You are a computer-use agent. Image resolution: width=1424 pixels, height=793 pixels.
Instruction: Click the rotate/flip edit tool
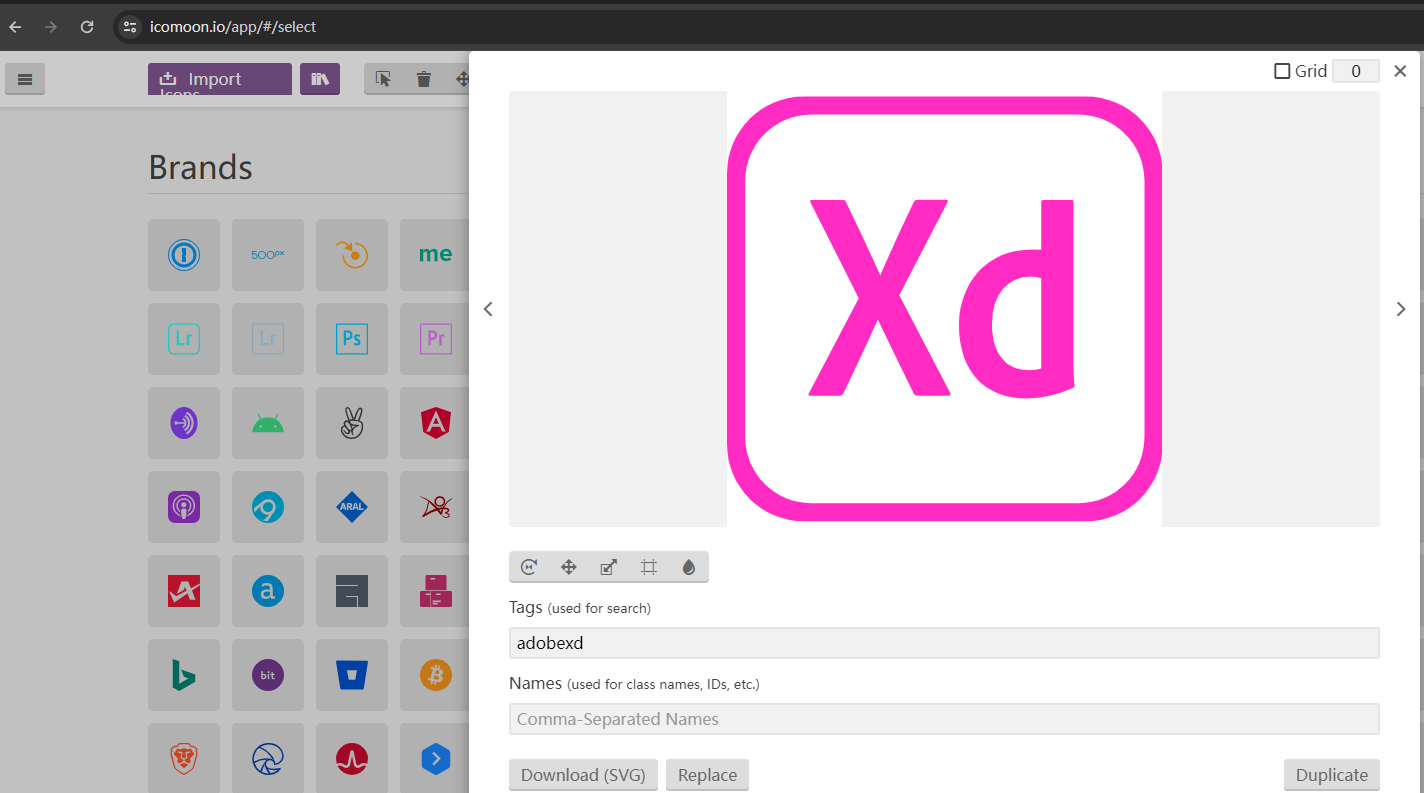529,567
